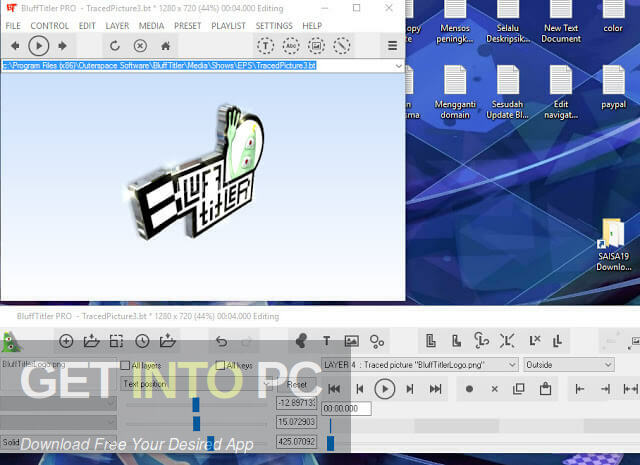Click the outlined L layer icon
640x465 pixels.
431,340
